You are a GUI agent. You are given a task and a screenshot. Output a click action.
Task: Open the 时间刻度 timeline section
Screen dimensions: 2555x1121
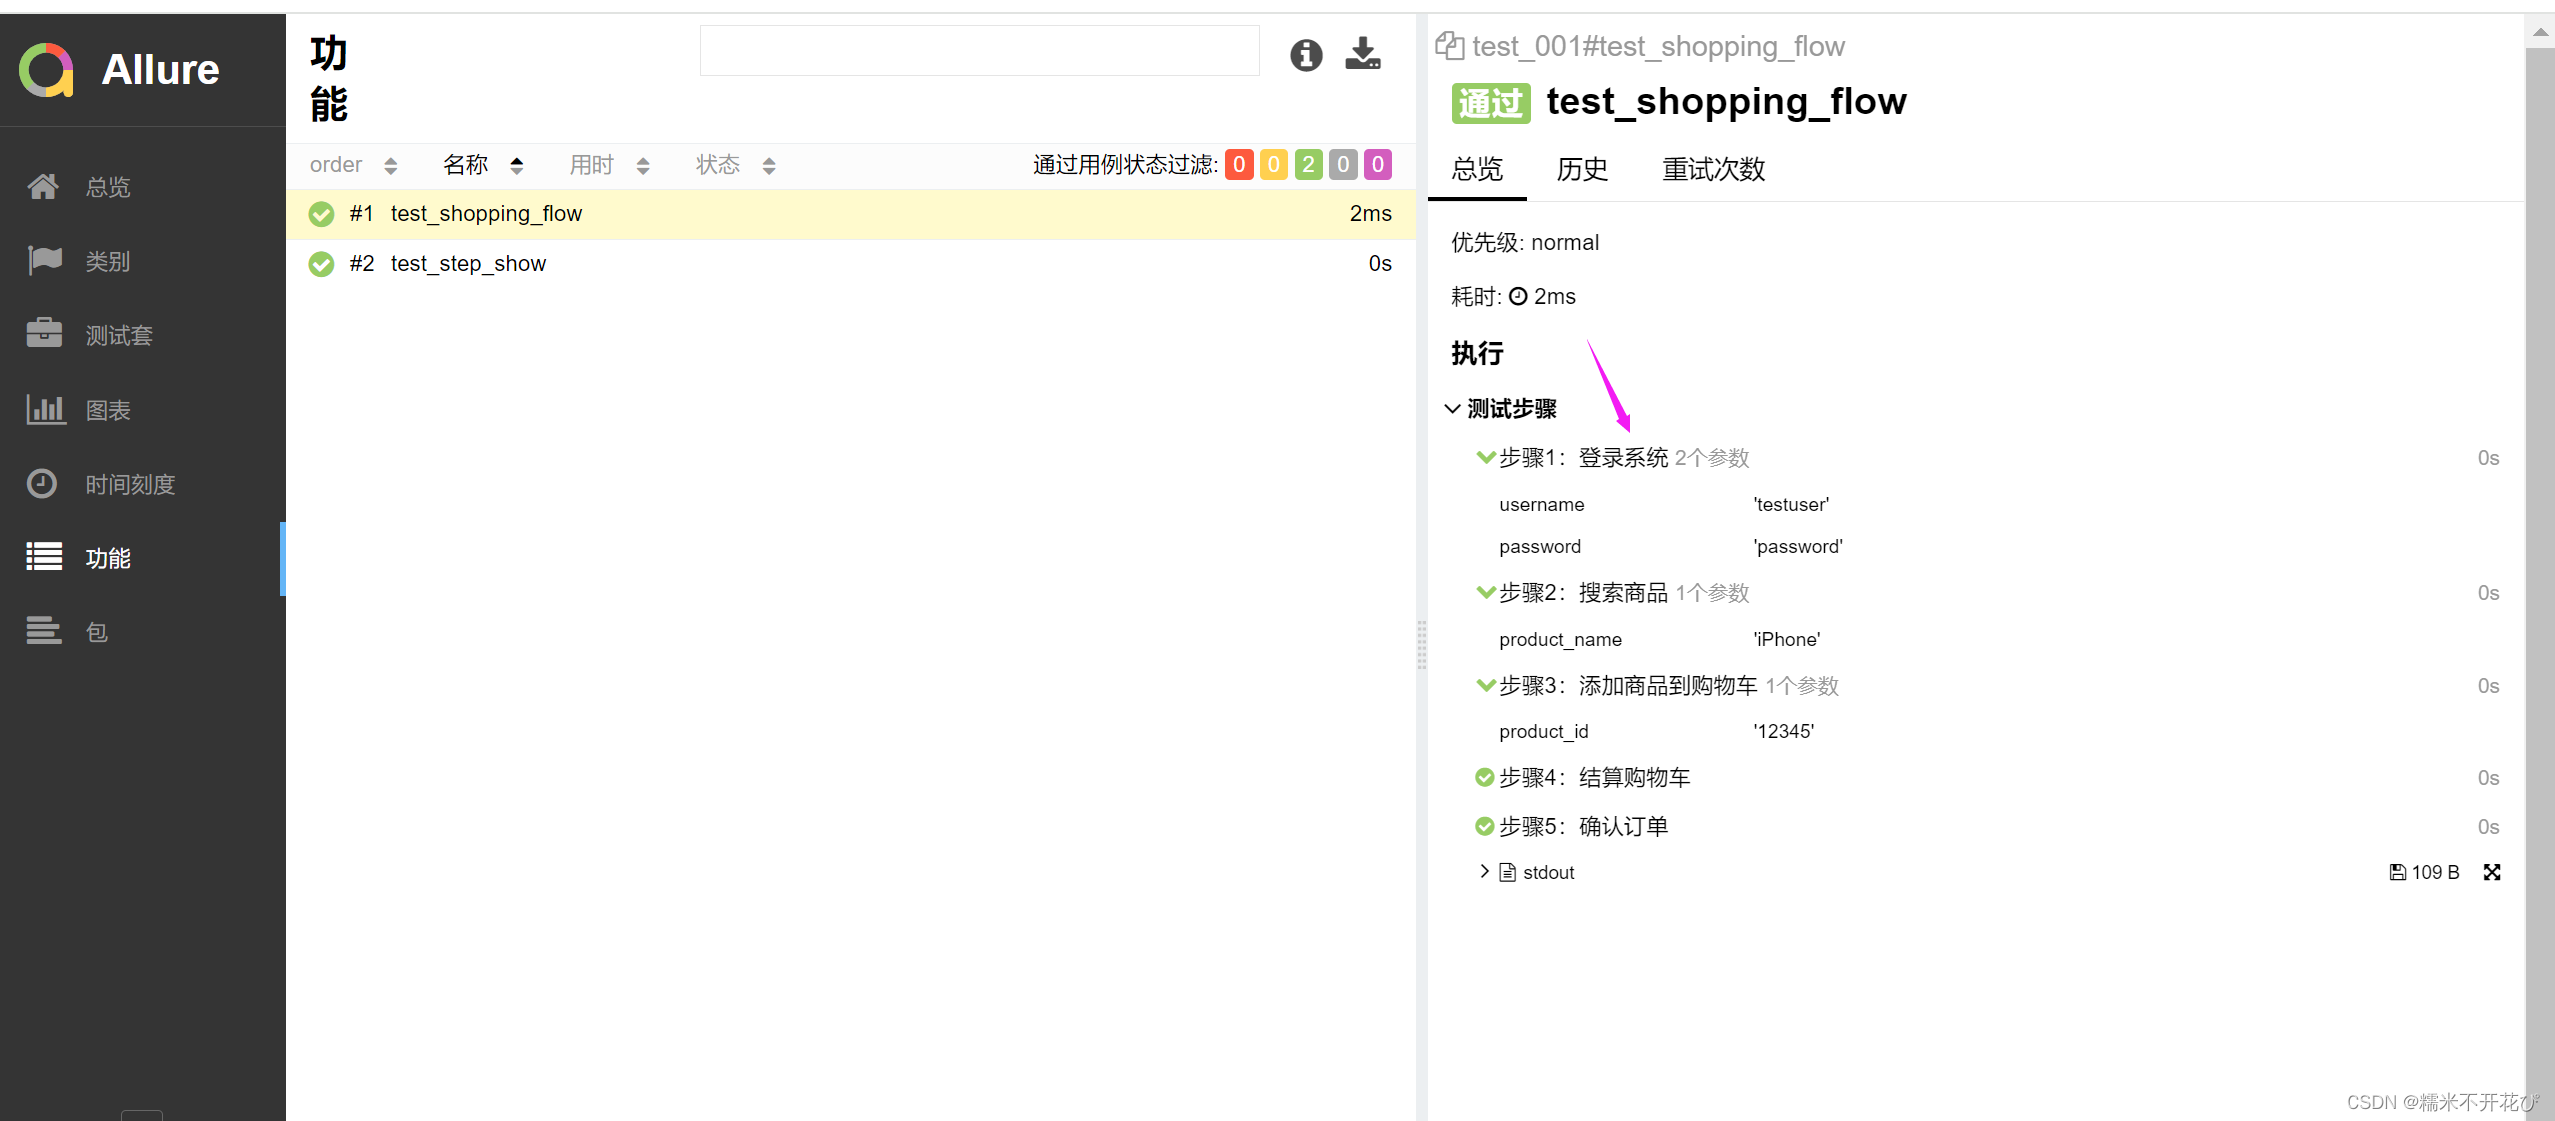tap(130, 484)
